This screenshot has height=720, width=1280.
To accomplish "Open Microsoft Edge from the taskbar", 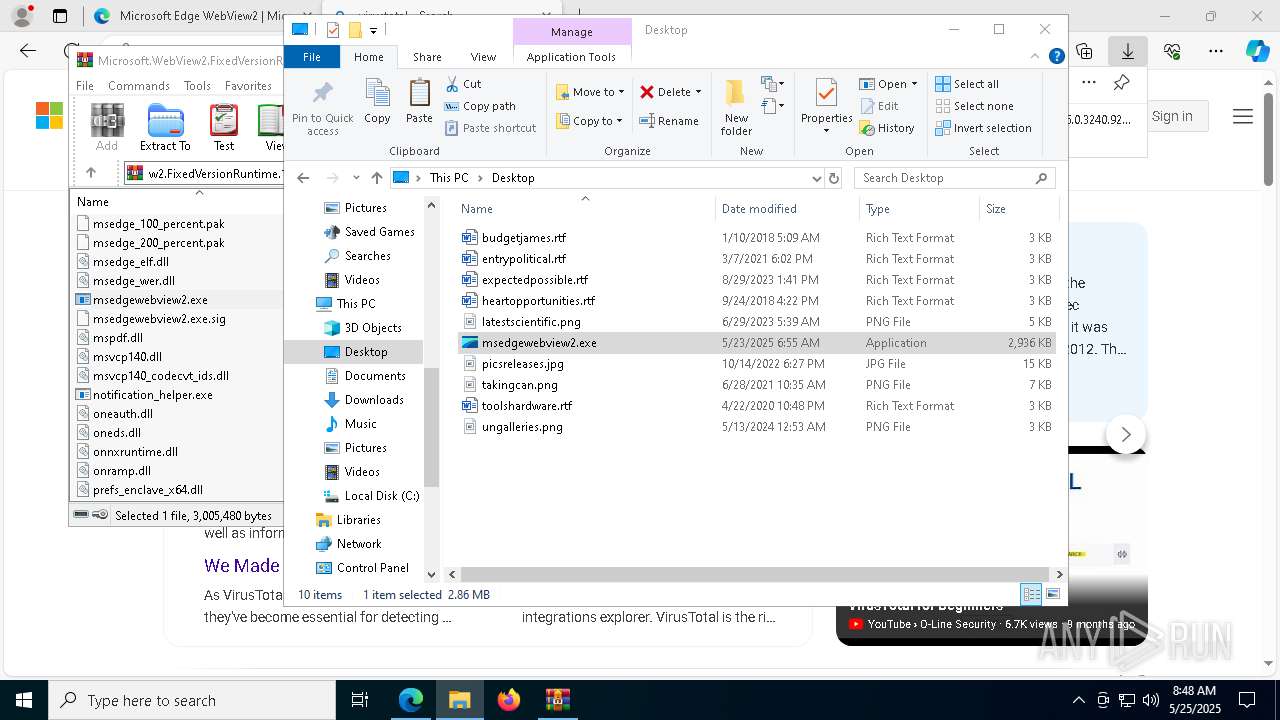I will point(411,700).
